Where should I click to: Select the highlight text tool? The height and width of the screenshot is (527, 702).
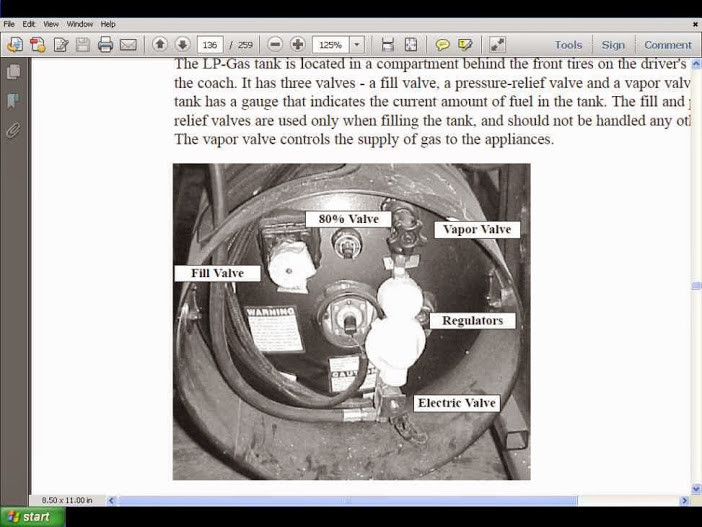(x=465, y=45)
